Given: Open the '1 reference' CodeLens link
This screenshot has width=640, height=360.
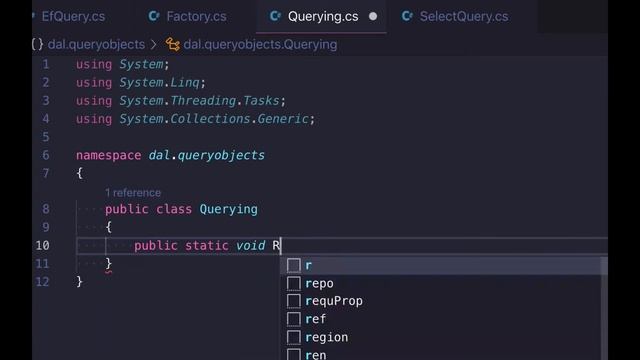Looking at the screenshot, I should (133, 193).
